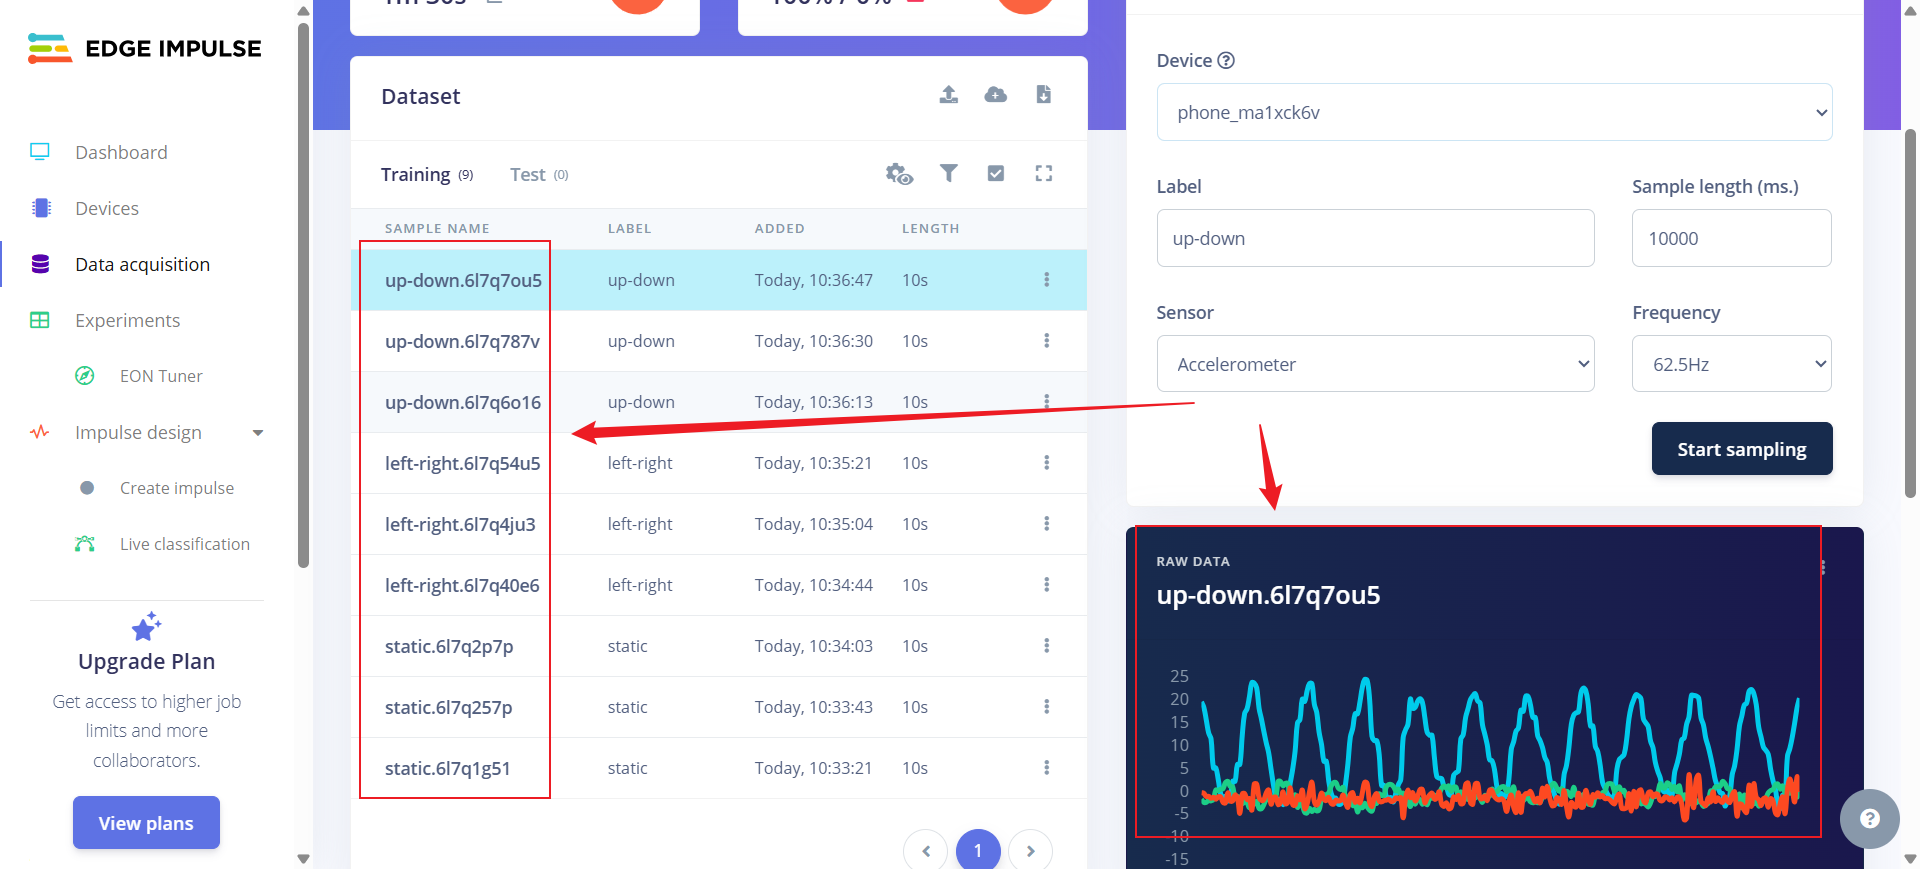Screen dimensions: 1920x869
Task: Open kebab menu for static.6l7q1g51
Action: (1047, 768)
